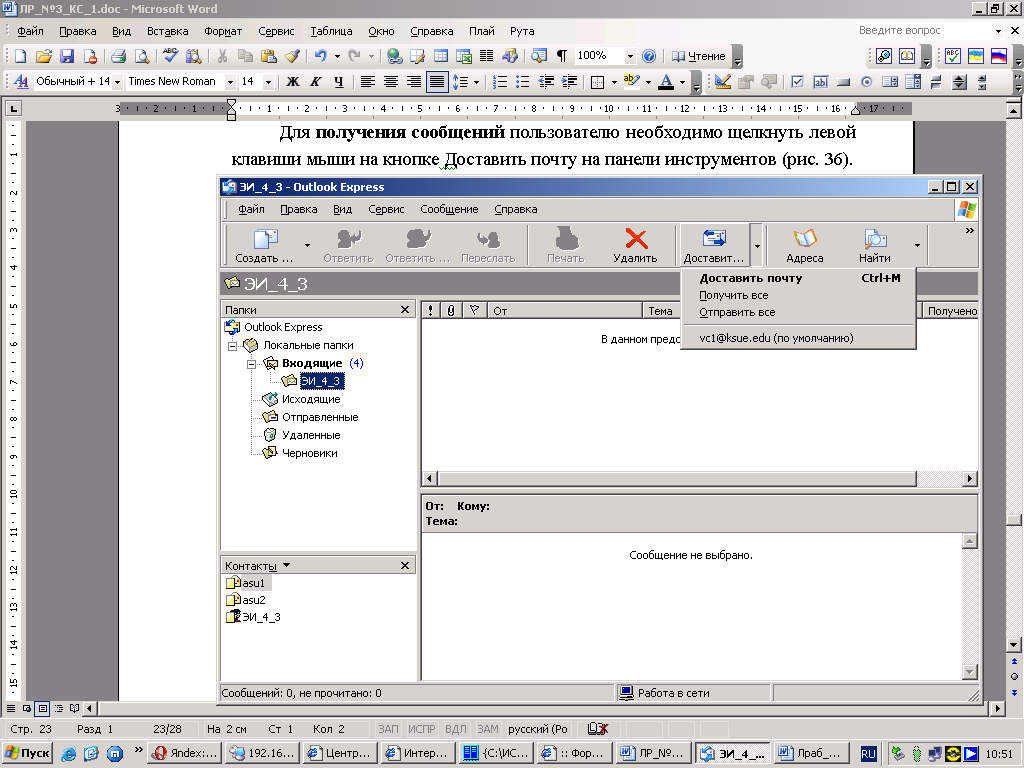Open Word Help with the blue question icon
The image size is (1024, 768).
coord(648,56)
